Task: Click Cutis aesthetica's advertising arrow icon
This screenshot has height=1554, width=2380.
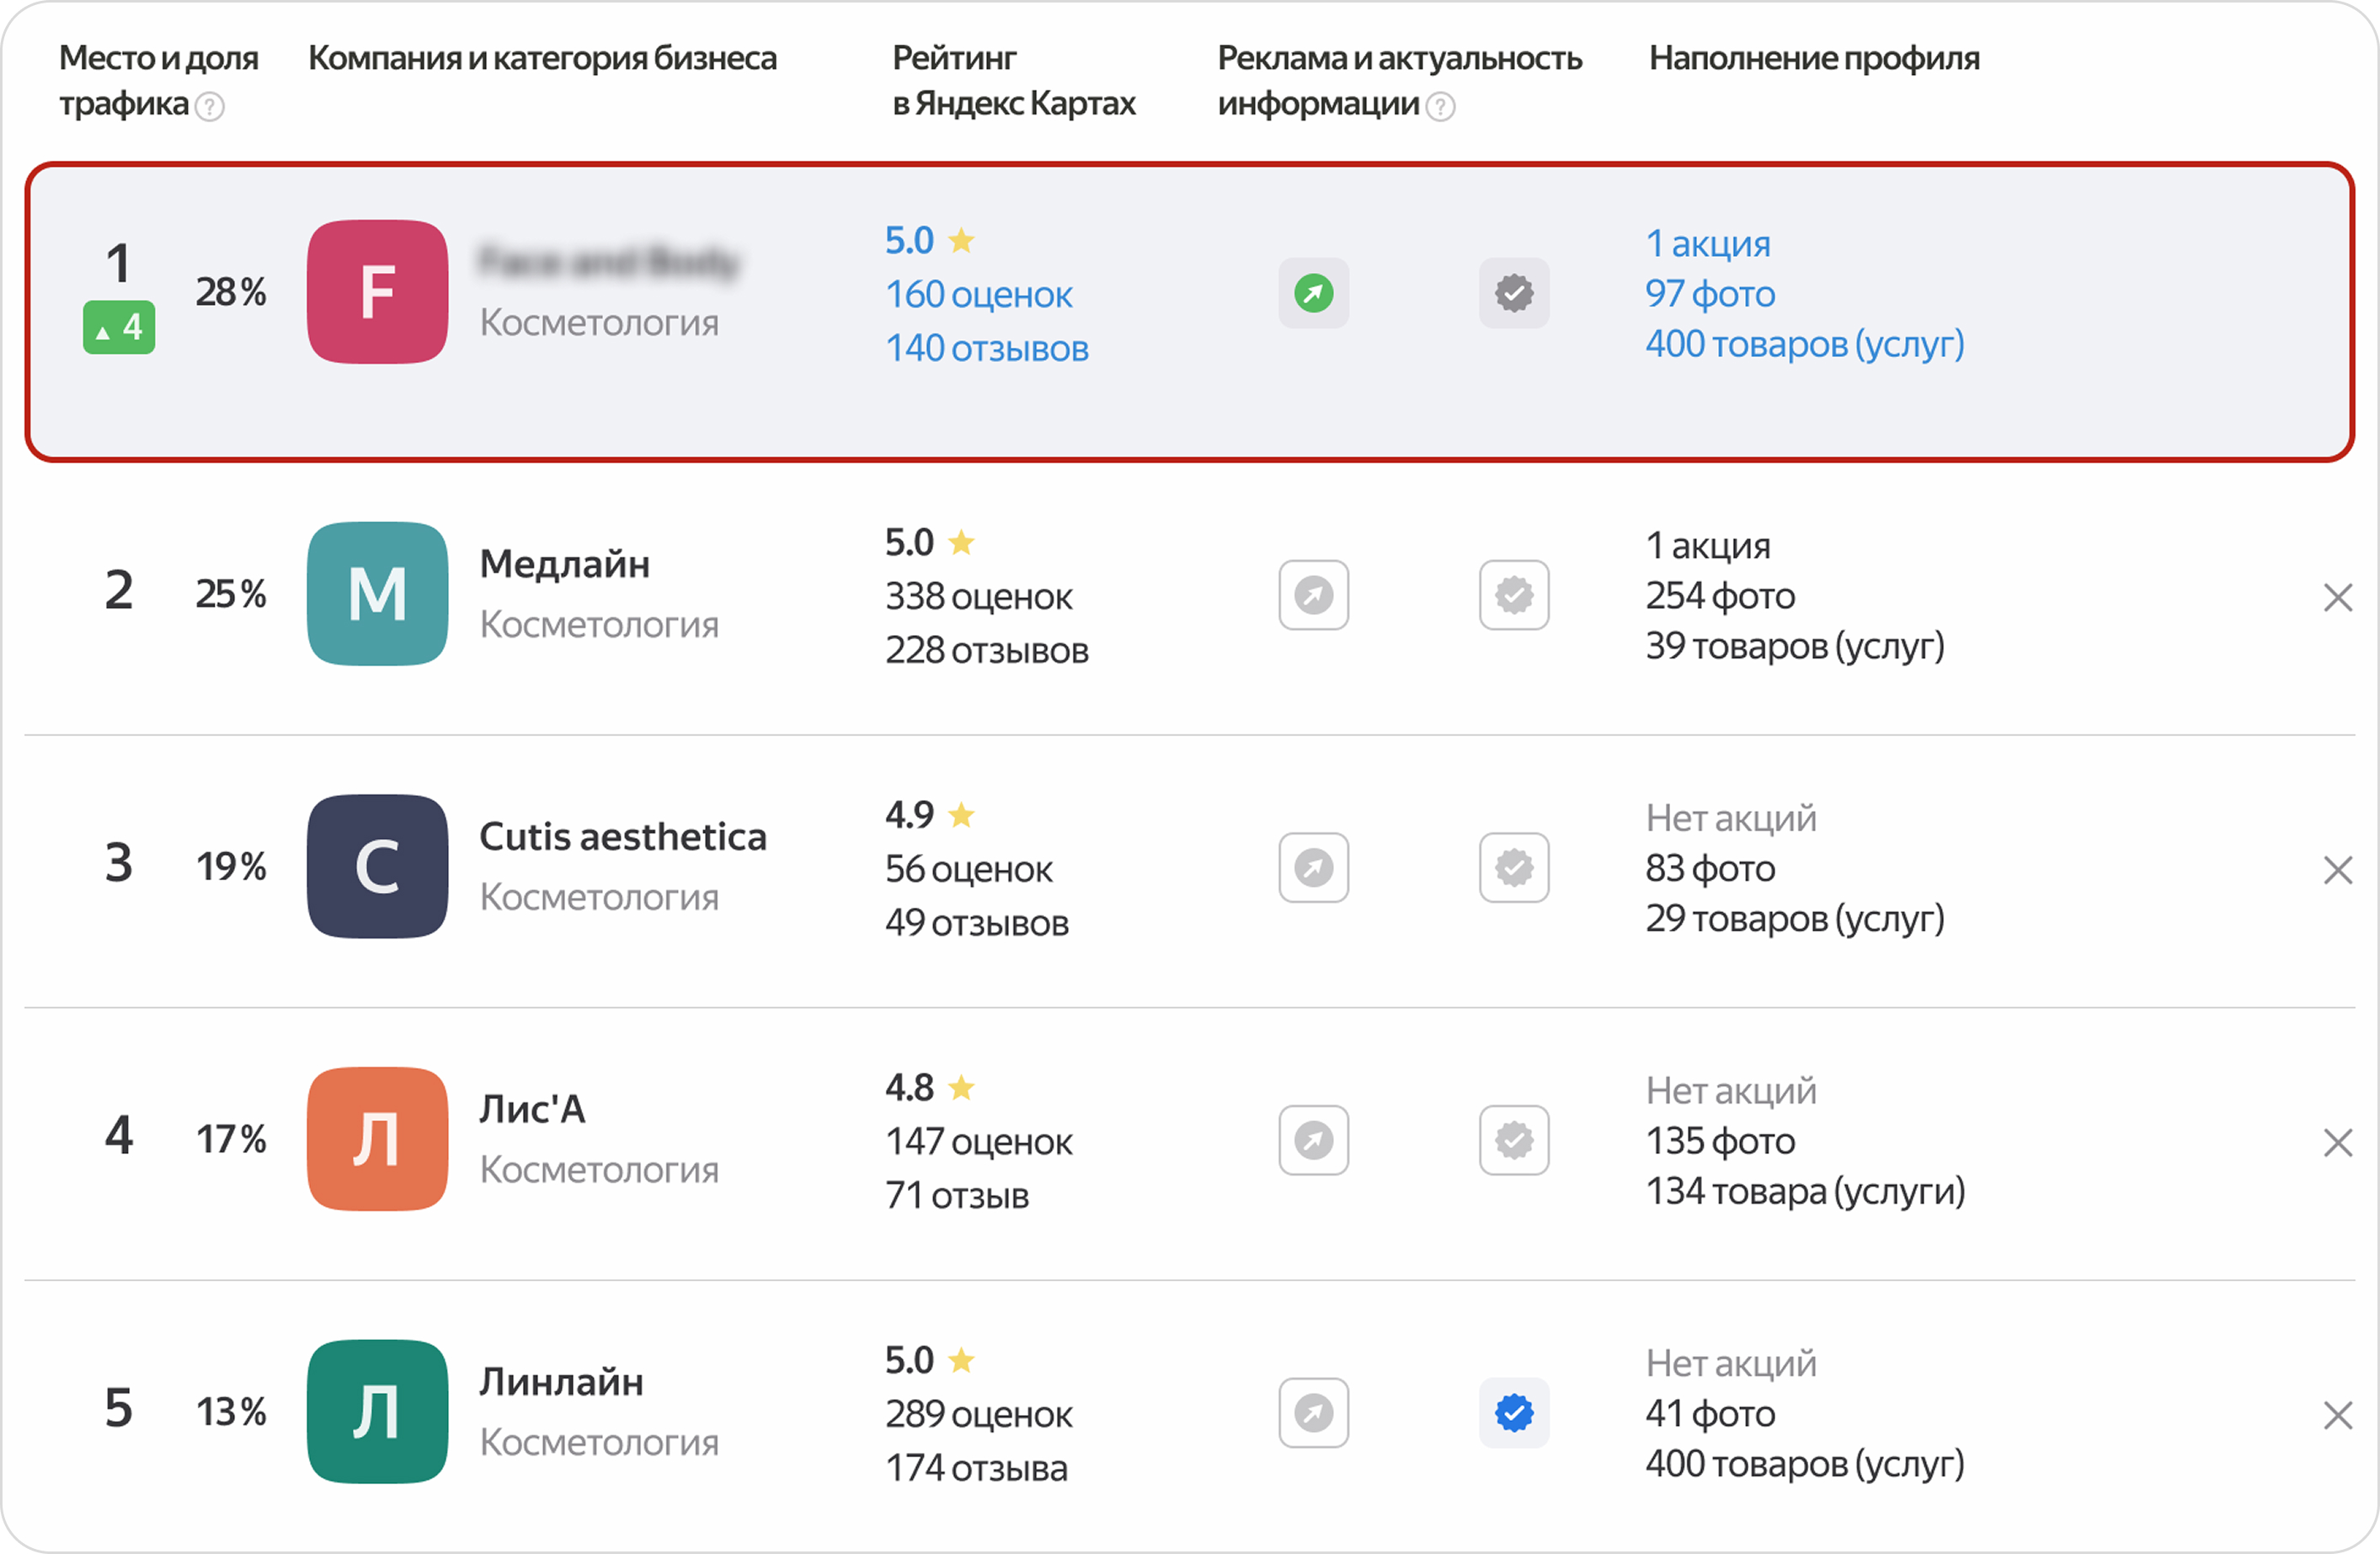Action: [x=1313, y=867]
